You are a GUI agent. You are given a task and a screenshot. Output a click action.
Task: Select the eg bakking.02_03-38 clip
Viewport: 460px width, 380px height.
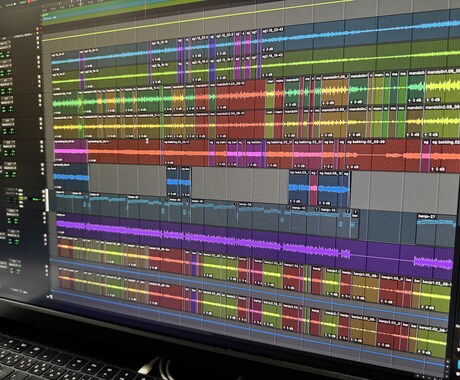(x=383, y=155)
